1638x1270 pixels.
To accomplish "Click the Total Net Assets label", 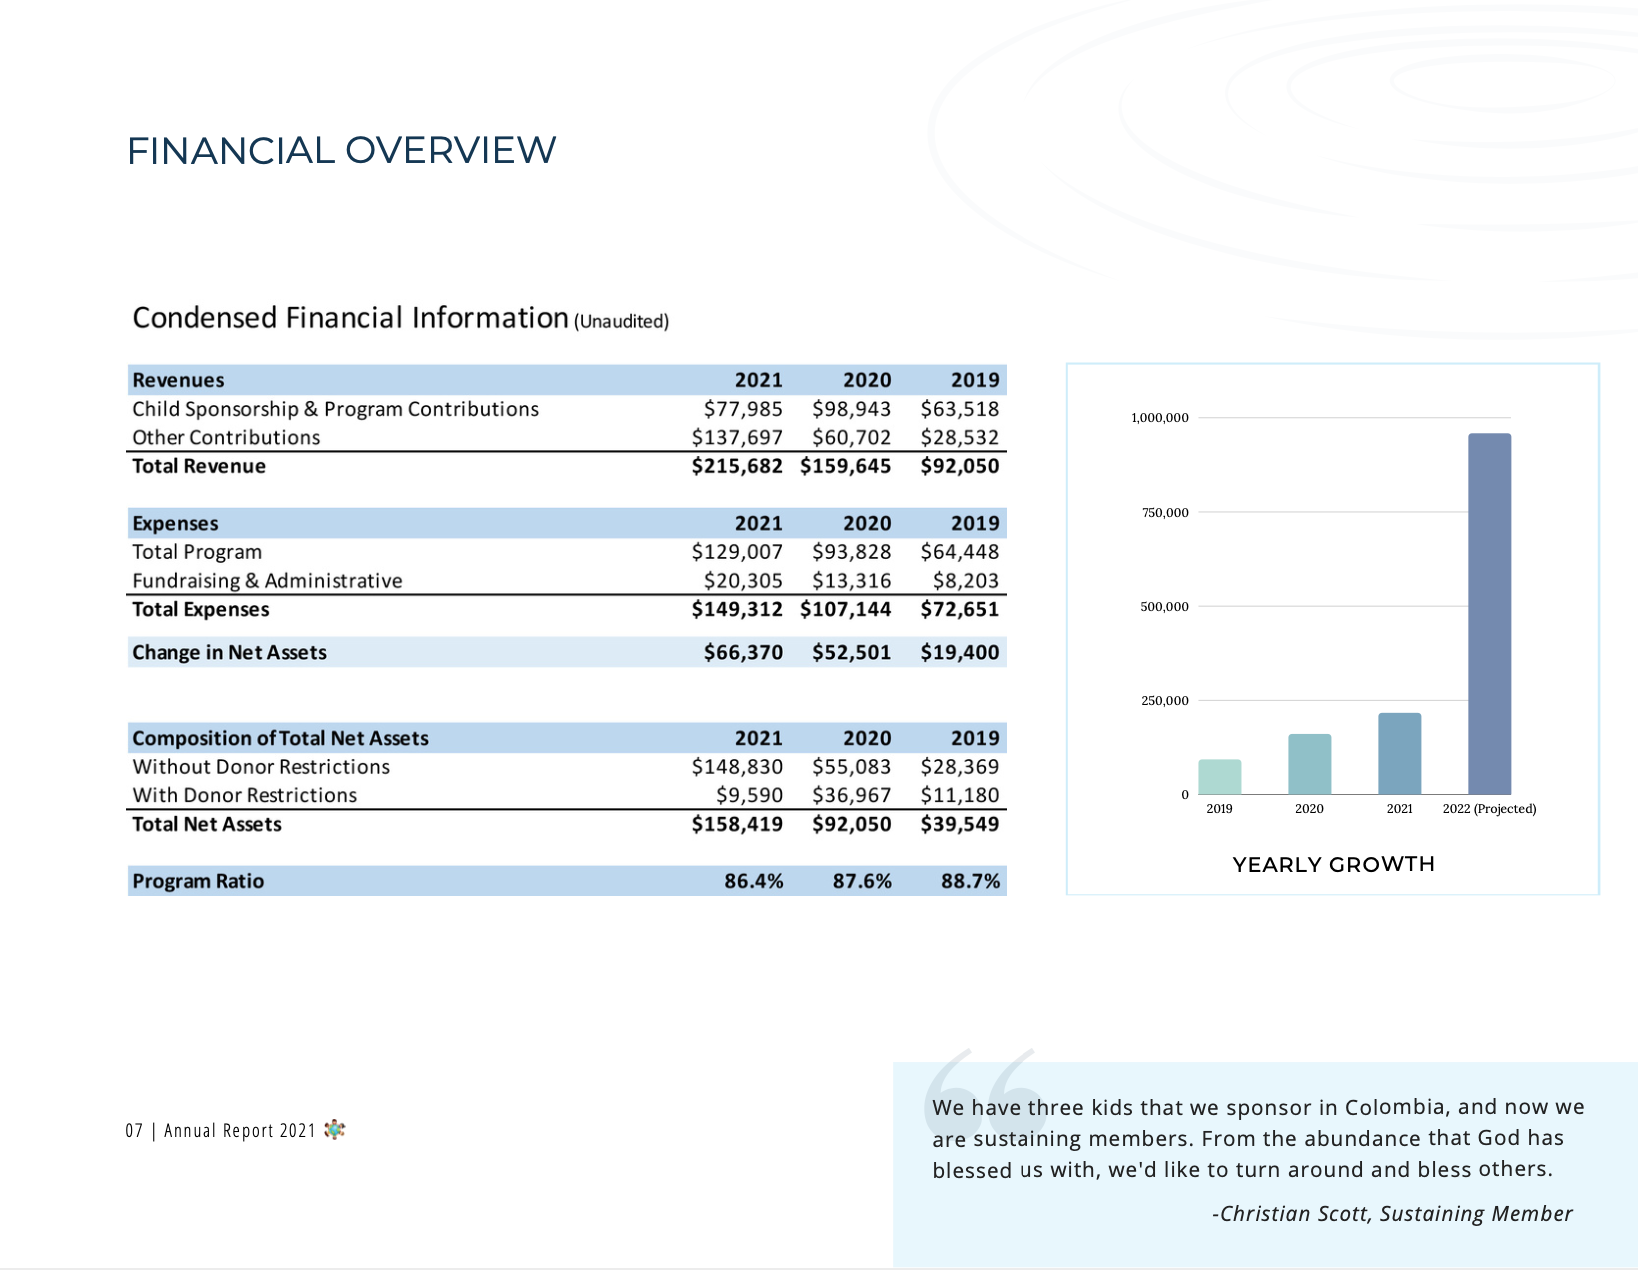I will point(207,824).
